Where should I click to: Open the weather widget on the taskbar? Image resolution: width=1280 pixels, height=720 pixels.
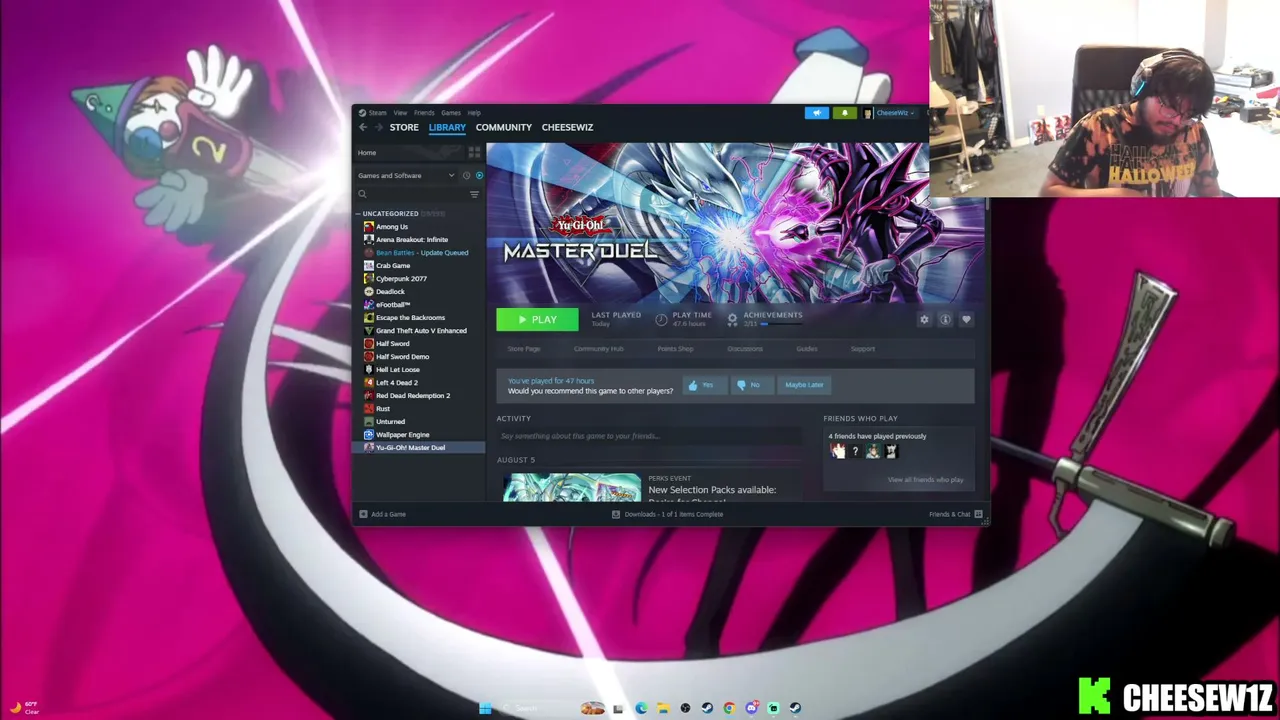tap(24, 708)
